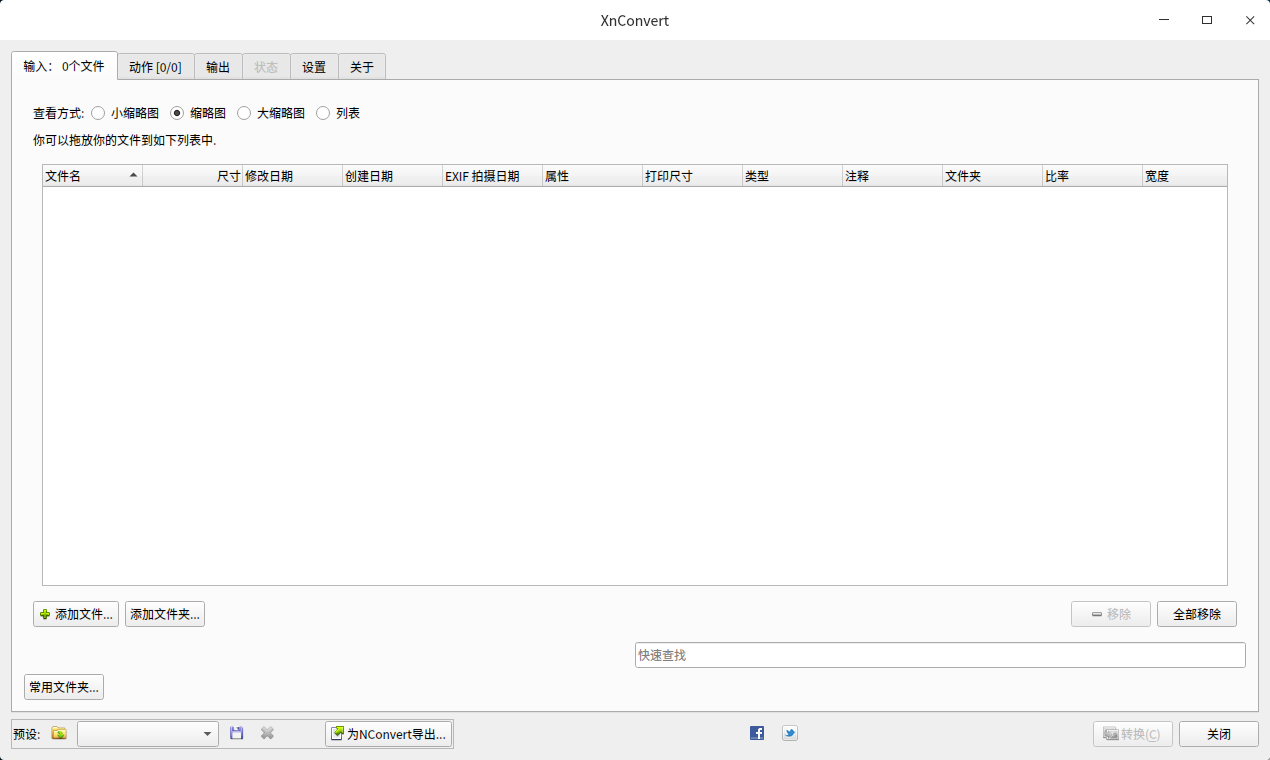Viewport: 1270px width, 760px height.
Task: Click inside the 快速查找 search field
Action: point(939,655)
